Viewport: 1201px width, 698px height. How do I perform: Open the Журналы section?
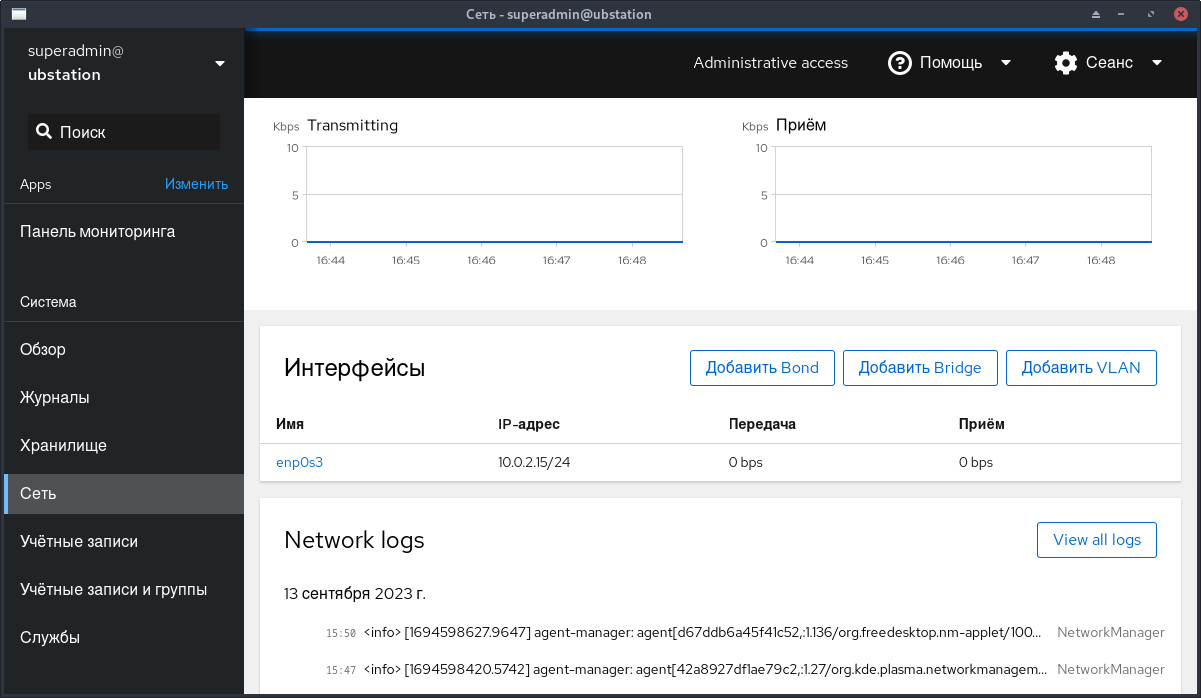pos(124,397)
